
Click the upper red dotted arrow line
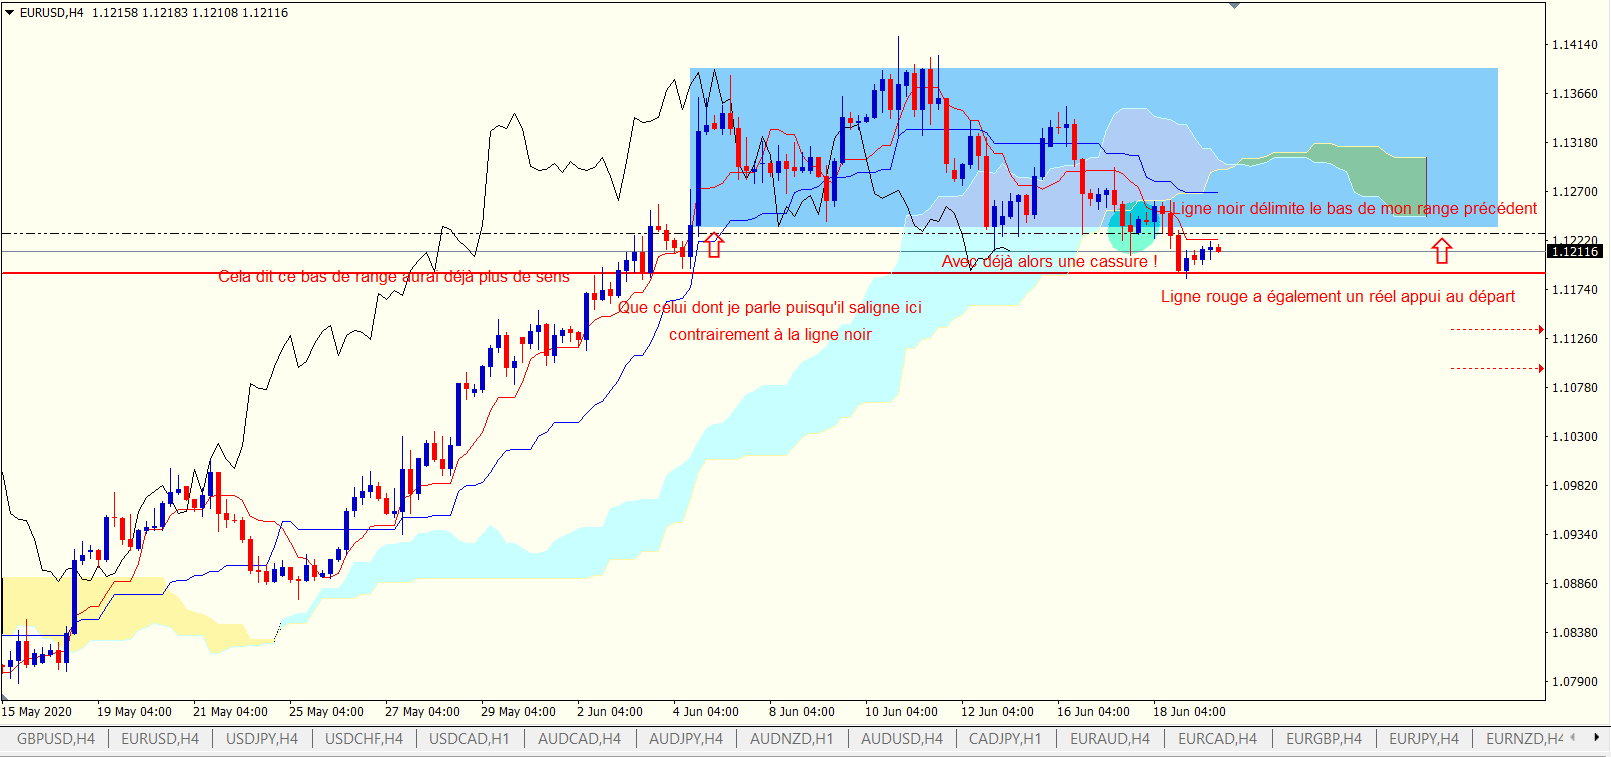pos(1496,329)
